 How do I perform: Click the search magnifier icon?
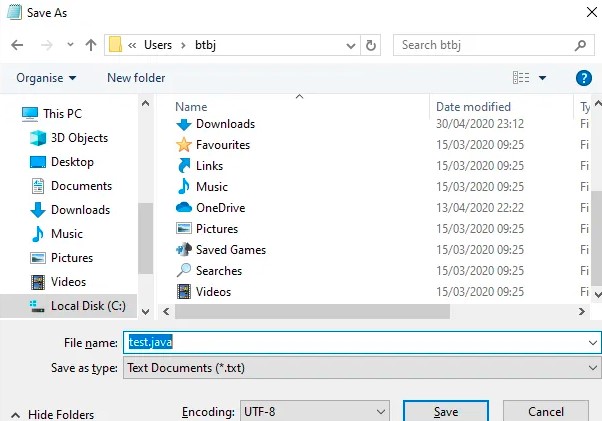(580, 45)
